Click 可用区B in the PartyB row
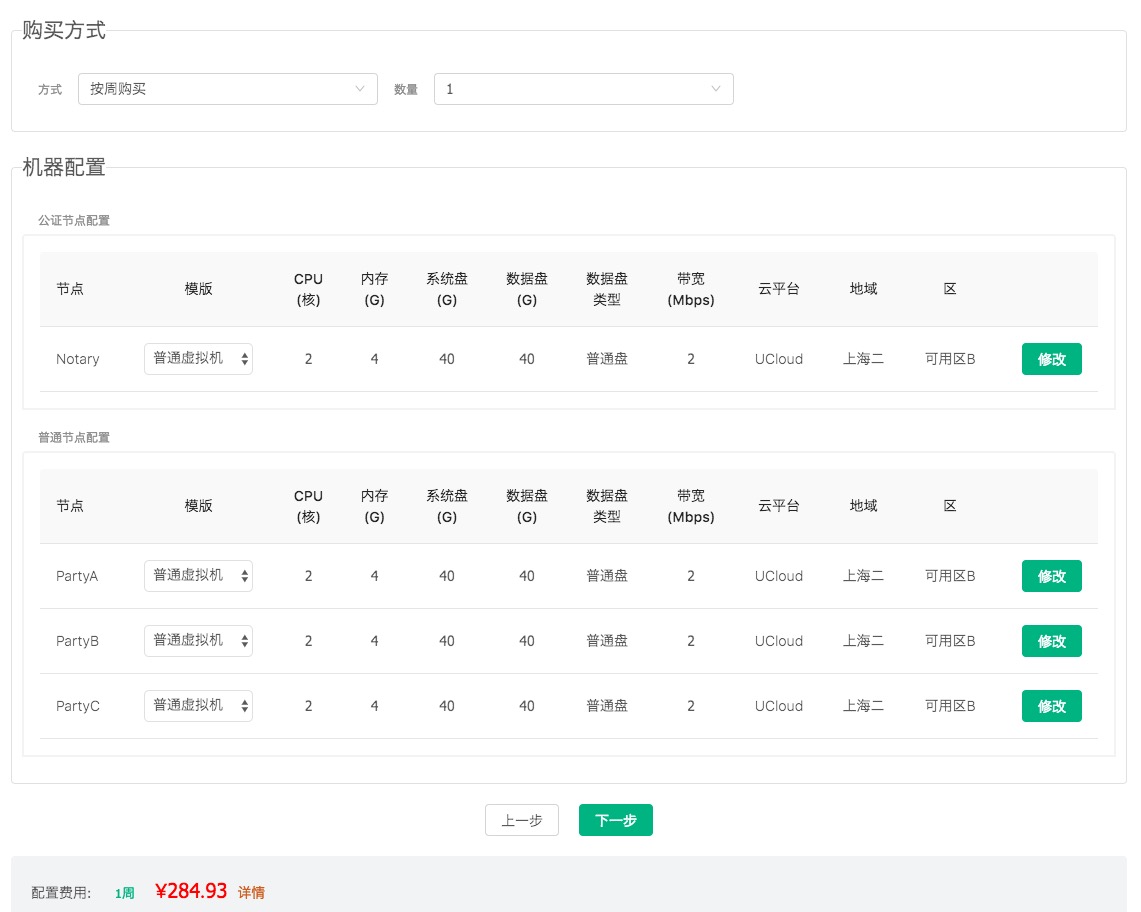This screenshot has width=1141, height=912. pyautogui.click(x=950, y=641)
